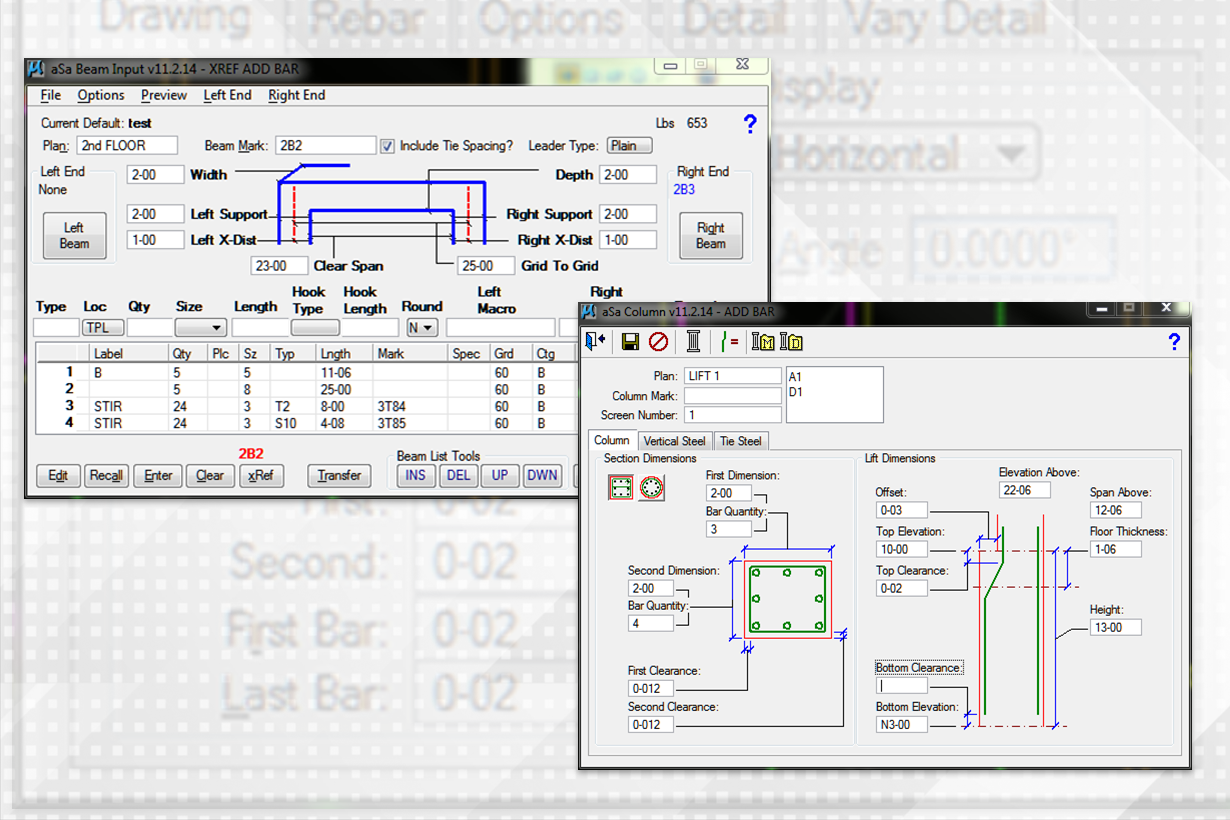Click the DWN beam list tool

542,476
